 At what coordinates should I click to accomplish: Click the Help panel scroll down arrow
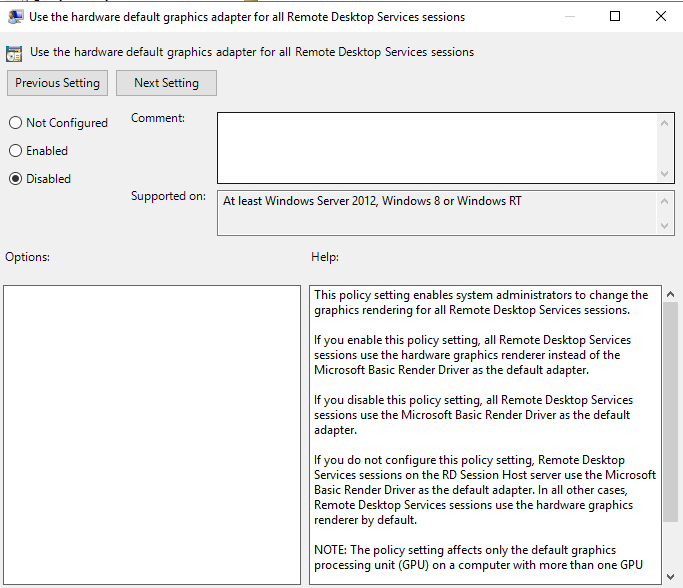(670, 577)
